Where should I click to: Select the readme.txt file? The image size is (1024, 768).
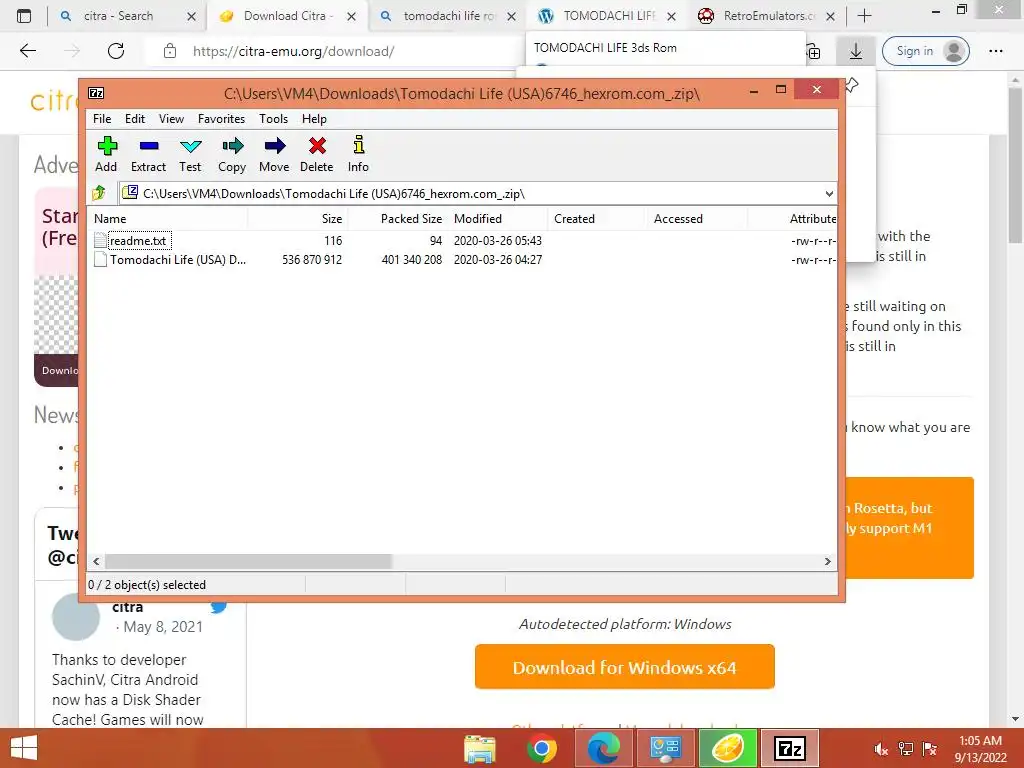[138, 240]
